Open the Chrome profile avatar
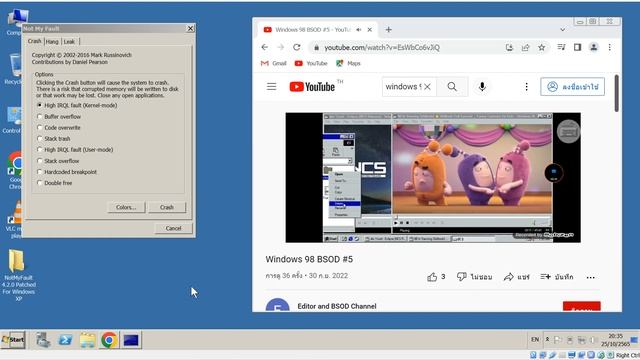Viewport: 640px width, 360px height. pyautogui.click(x=593, y=47)
